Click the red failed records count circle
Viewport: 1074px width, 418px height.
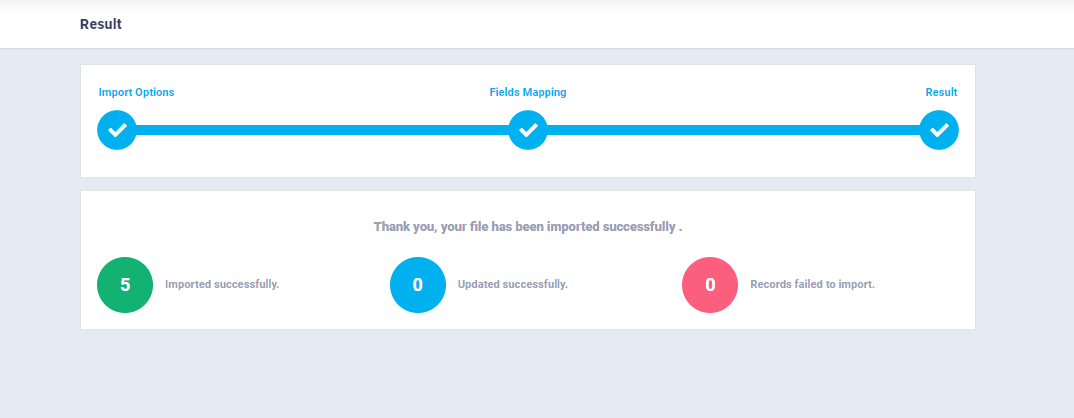click(710, 285)
